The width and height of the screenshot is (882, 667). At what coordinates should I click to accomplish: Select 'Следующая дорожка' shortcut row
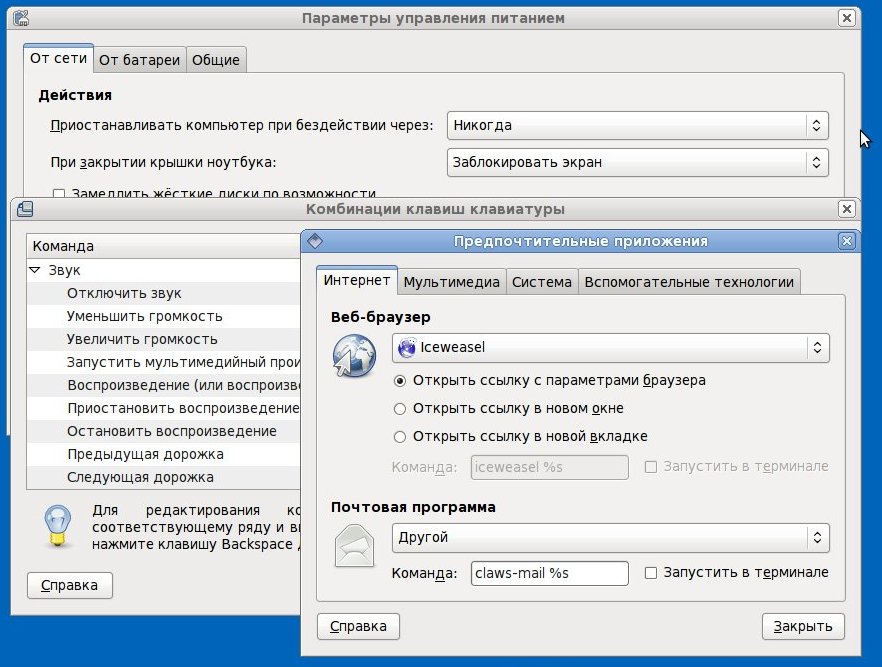click(x=164, y=477)
